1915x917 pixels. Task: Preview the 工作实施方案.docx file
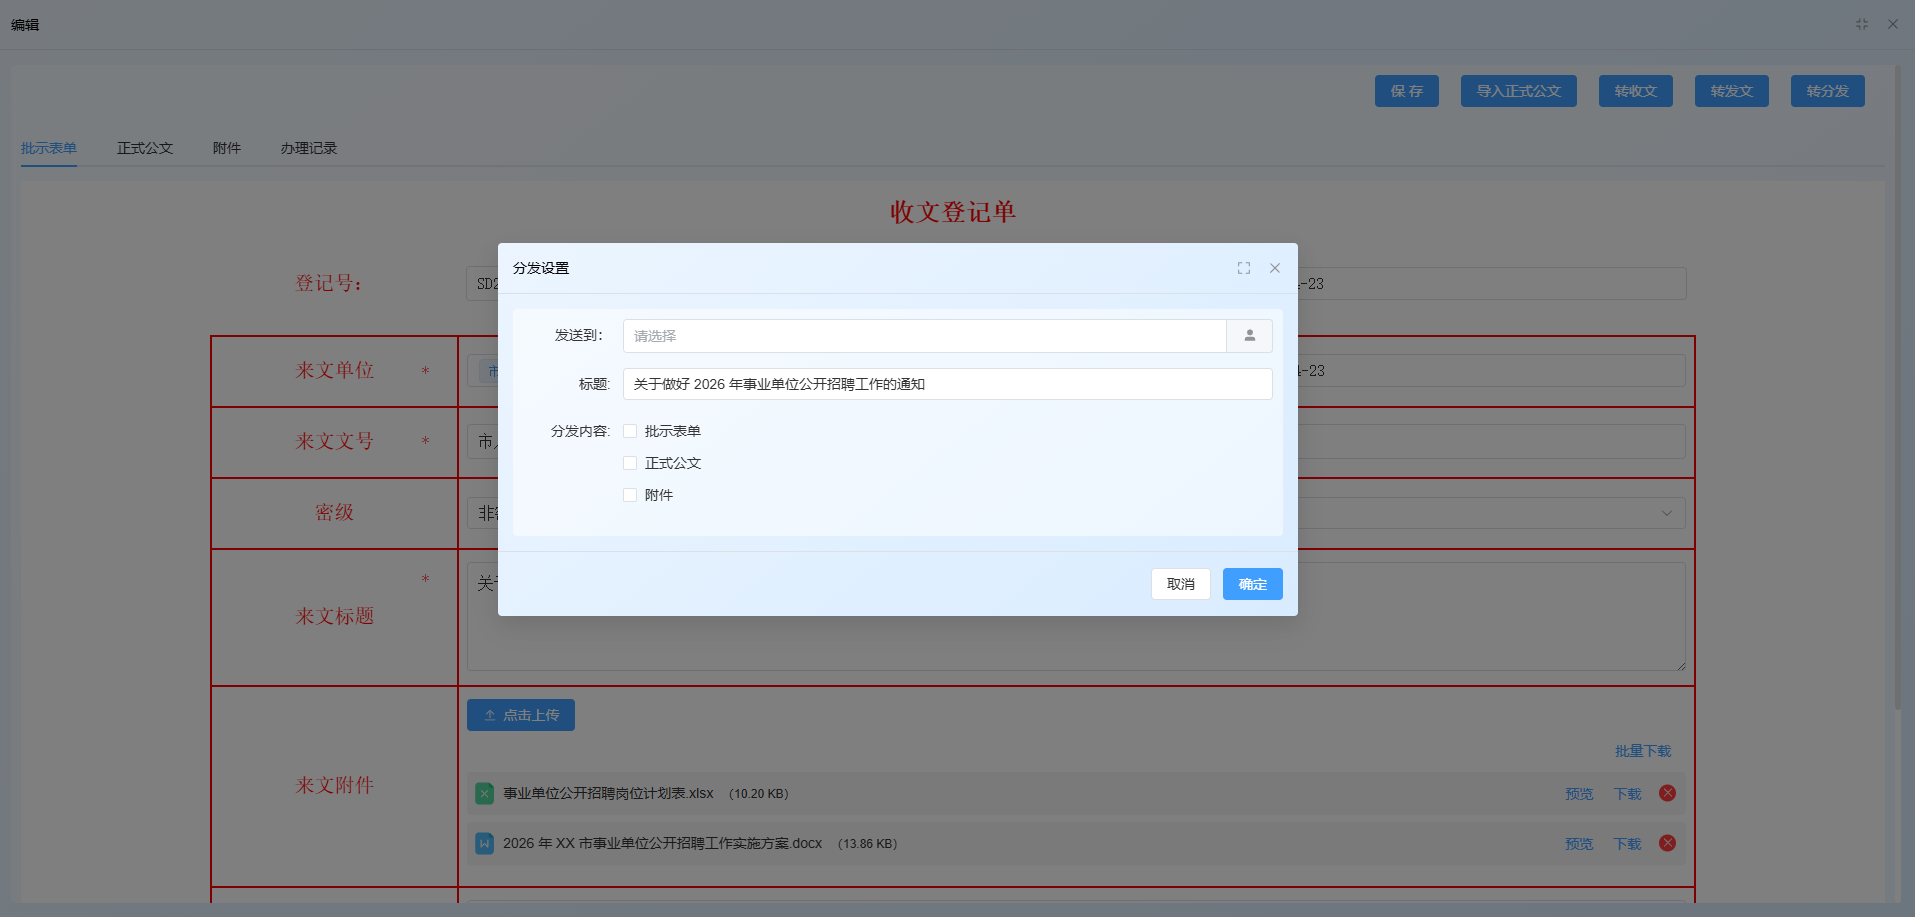pyautogui.click(x=1579, y=844)
